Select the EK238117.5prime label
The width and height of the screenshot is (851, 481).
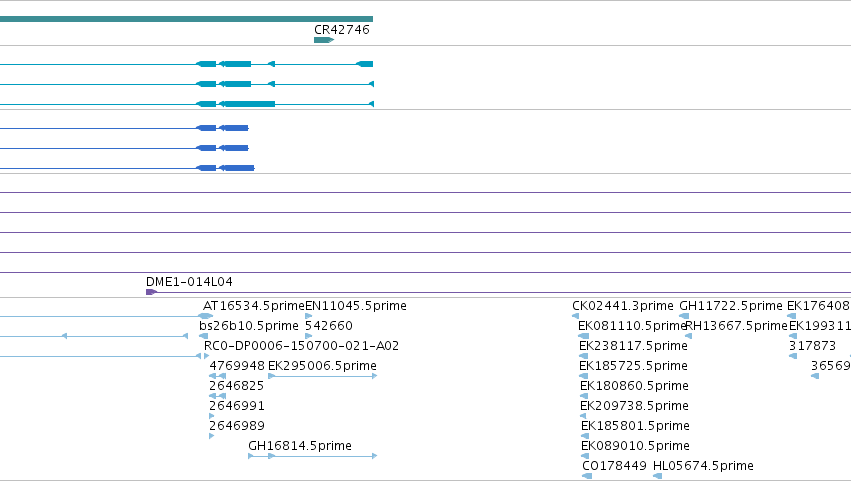pos(633,346)
